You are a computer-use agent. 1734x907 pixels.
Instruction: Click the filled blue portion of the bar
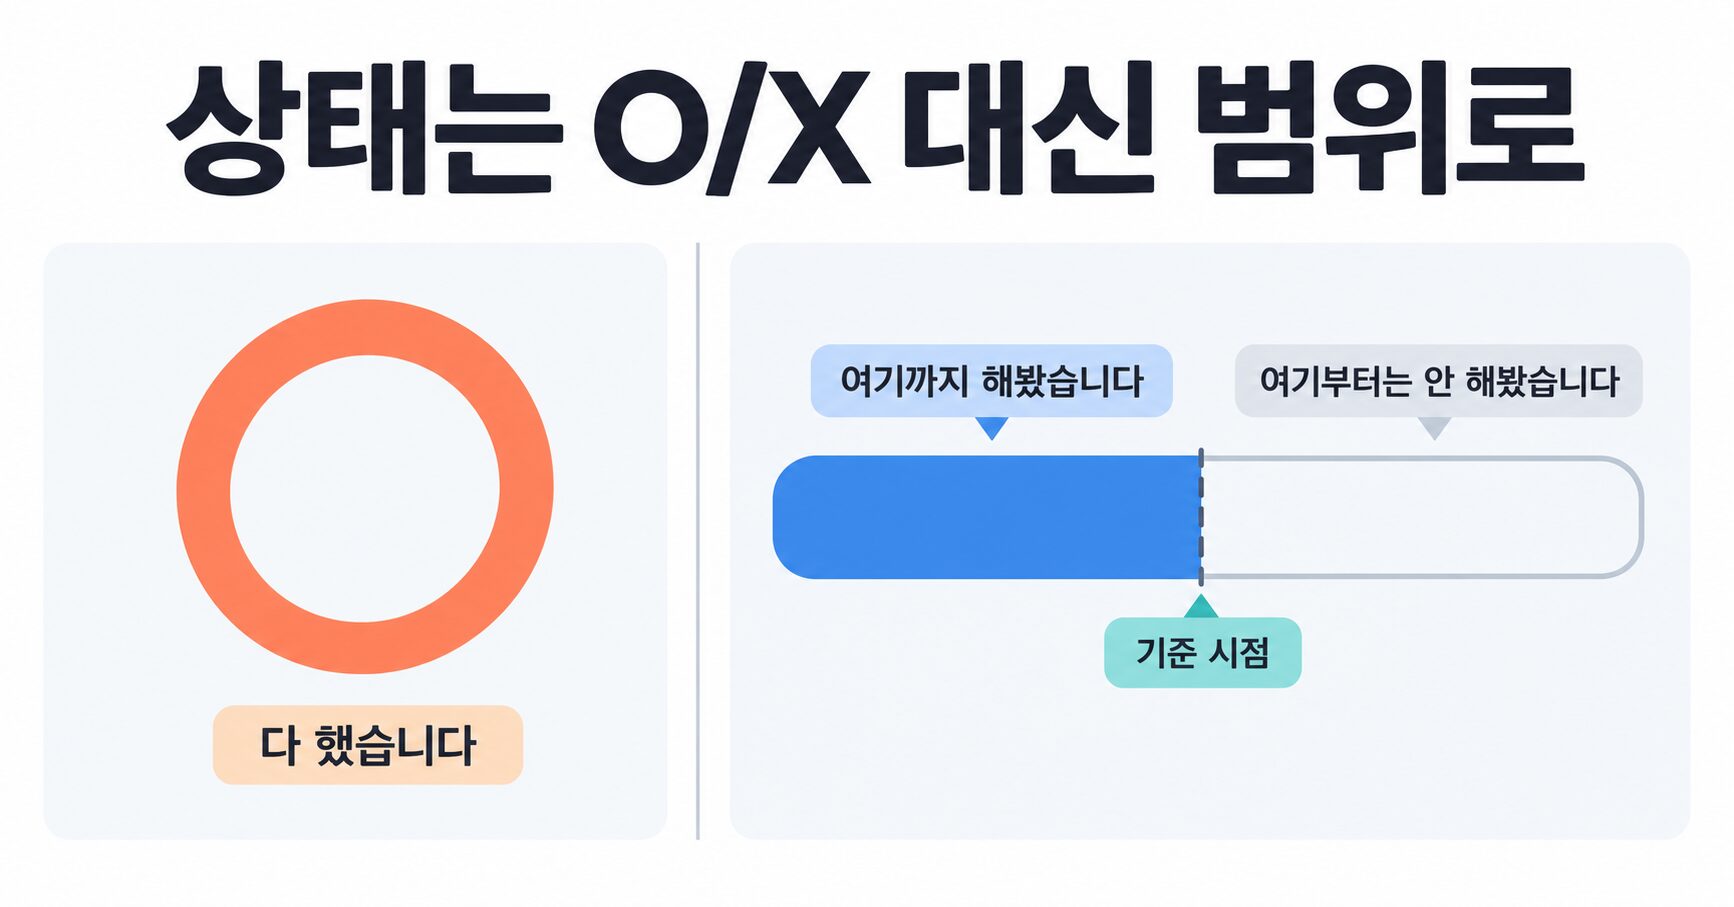point(986,517)
